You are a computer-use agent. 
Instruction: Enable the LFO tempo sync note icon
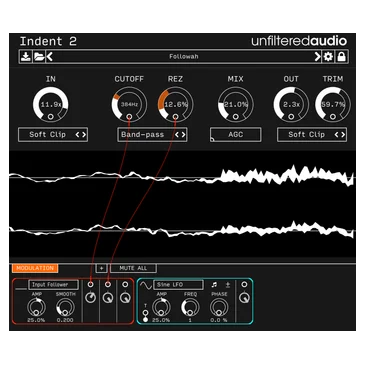pyautogui.click(x=214, y=285)
